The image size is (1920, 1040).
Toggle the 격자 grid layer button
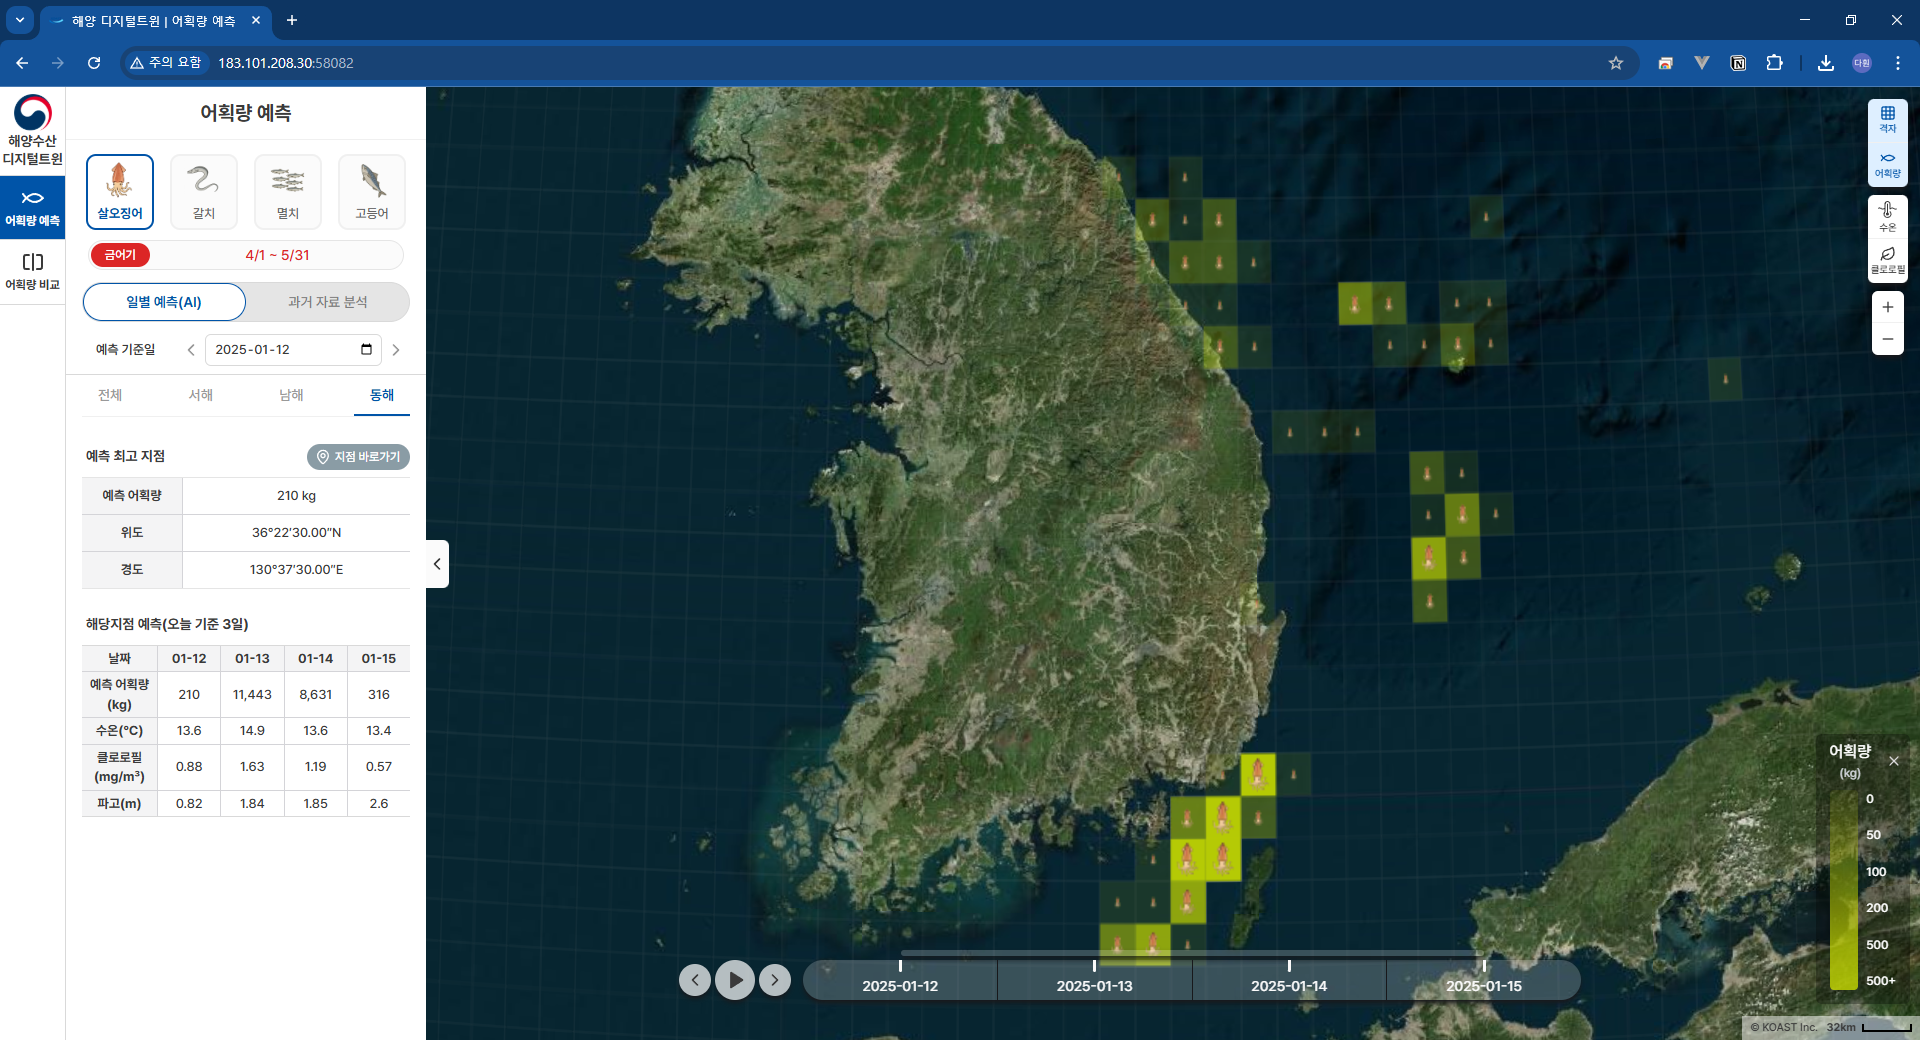pos(1888,119)
